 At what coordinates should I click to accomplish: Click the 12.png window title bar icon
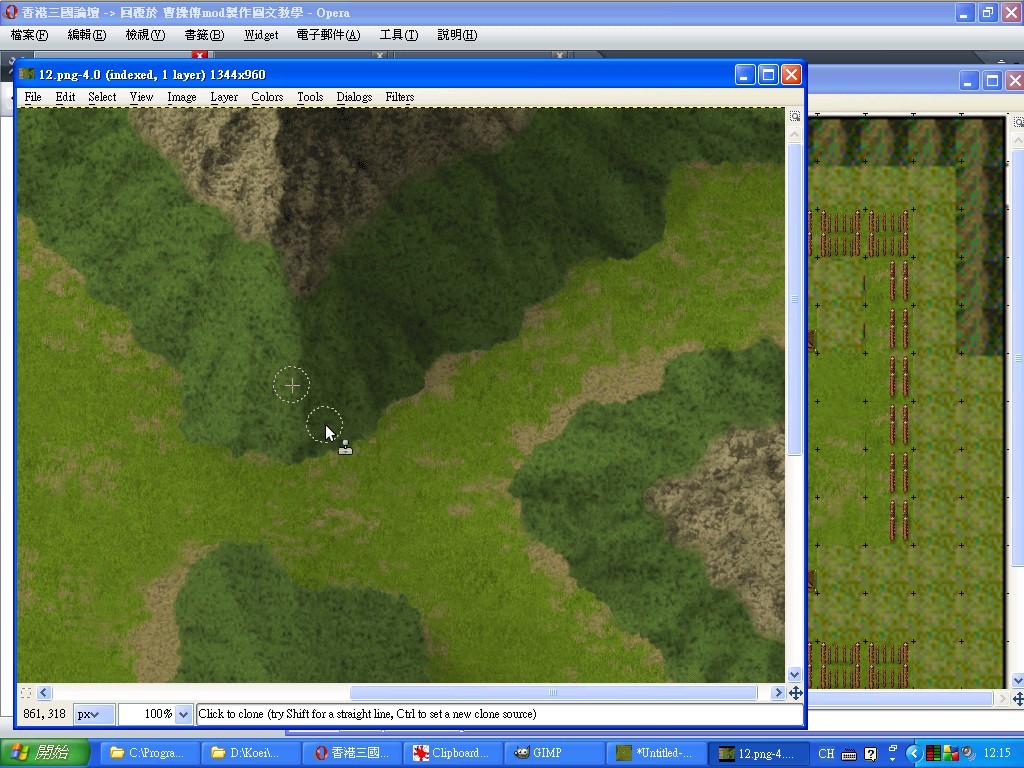[27, 74]
